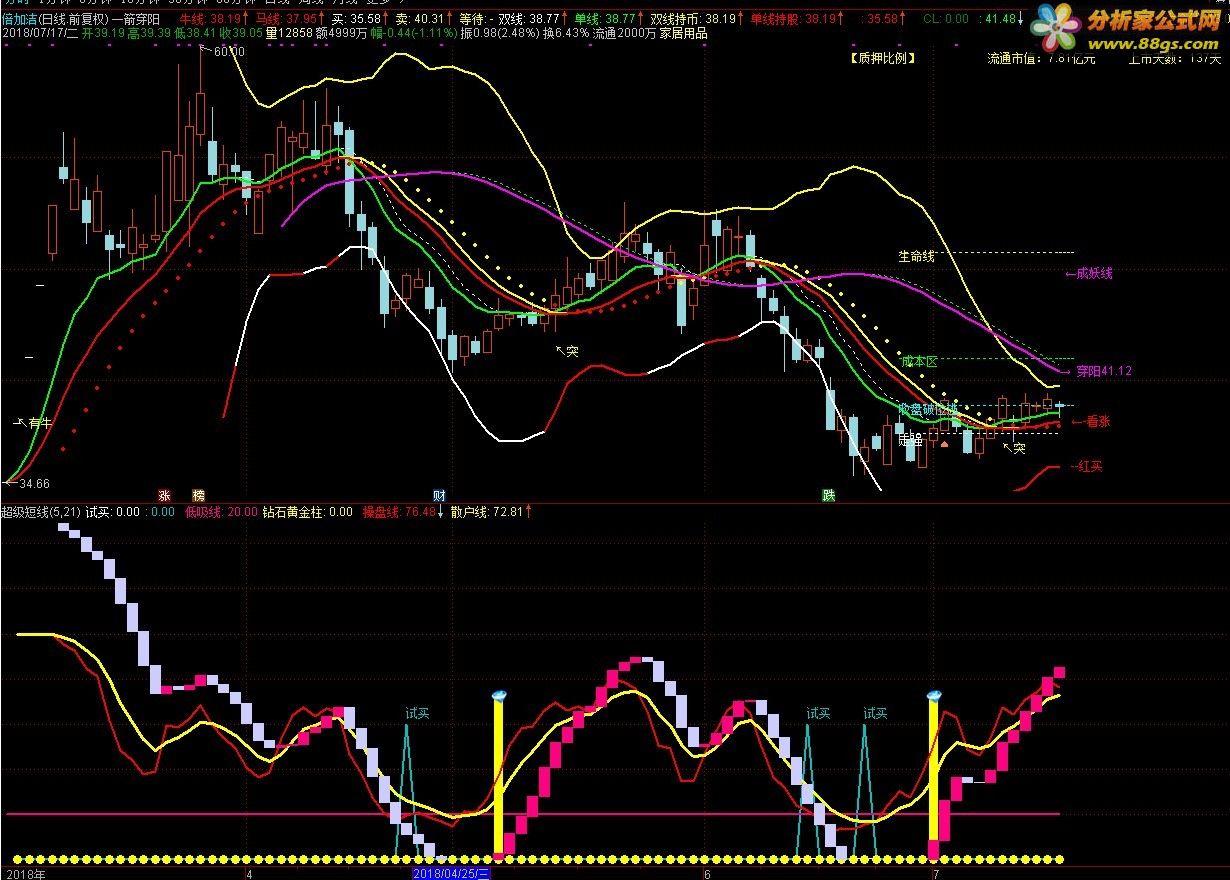
Task: Click the 双线: 38.77 value
Action: [x=529, y=19]
